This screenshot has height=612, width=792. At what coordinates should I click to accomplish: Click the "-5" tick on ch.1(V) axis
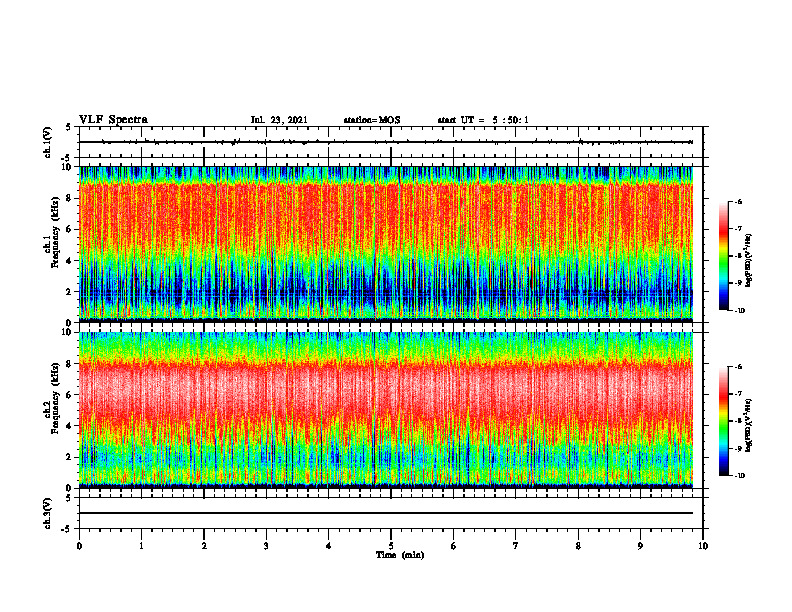[67, 158]
